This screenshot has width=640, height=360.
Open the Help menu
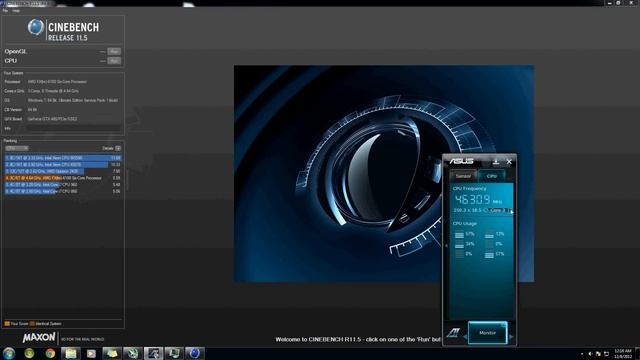click(x=16, y=11)
